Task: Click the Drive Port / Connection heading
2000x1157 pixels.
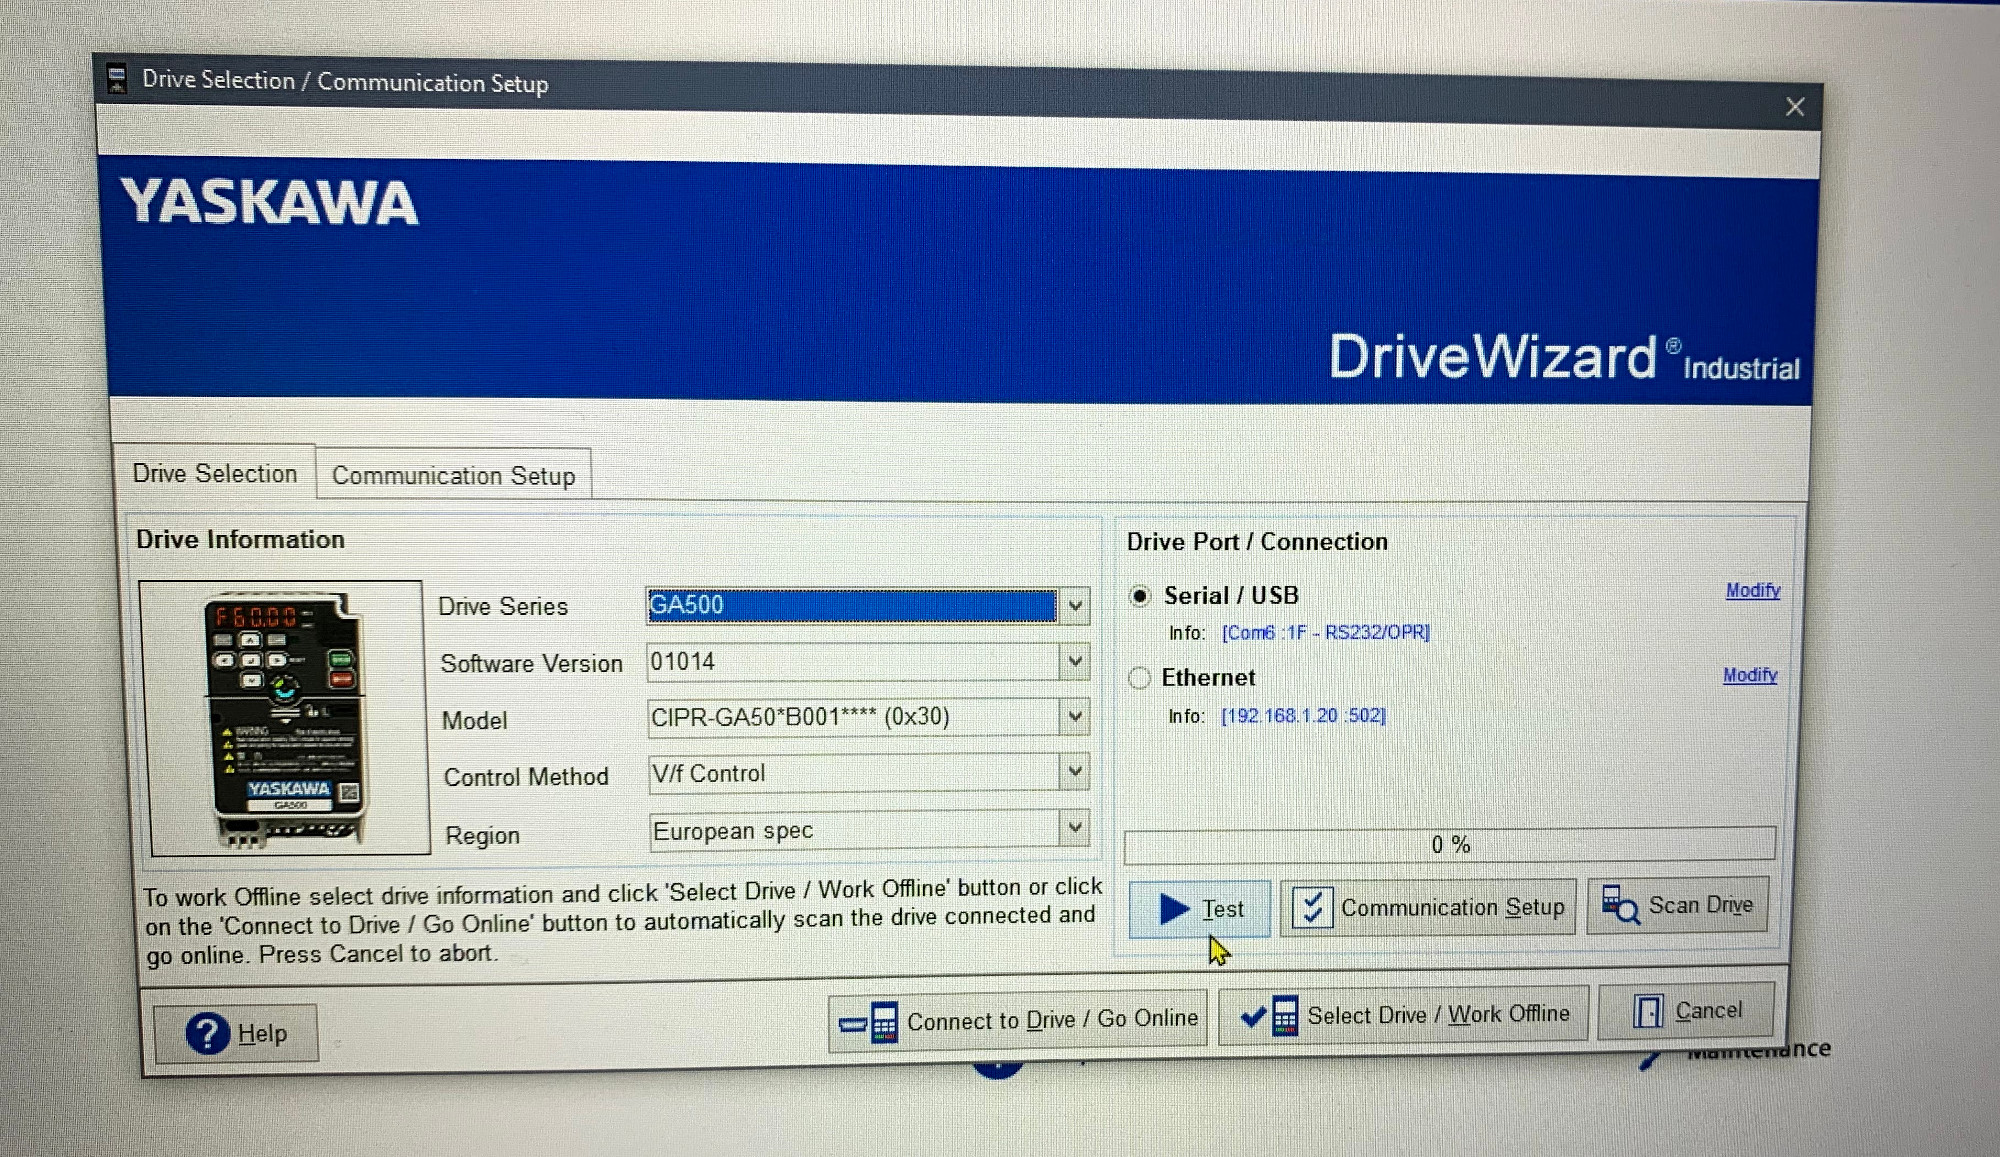Action: click(1257, 541)
